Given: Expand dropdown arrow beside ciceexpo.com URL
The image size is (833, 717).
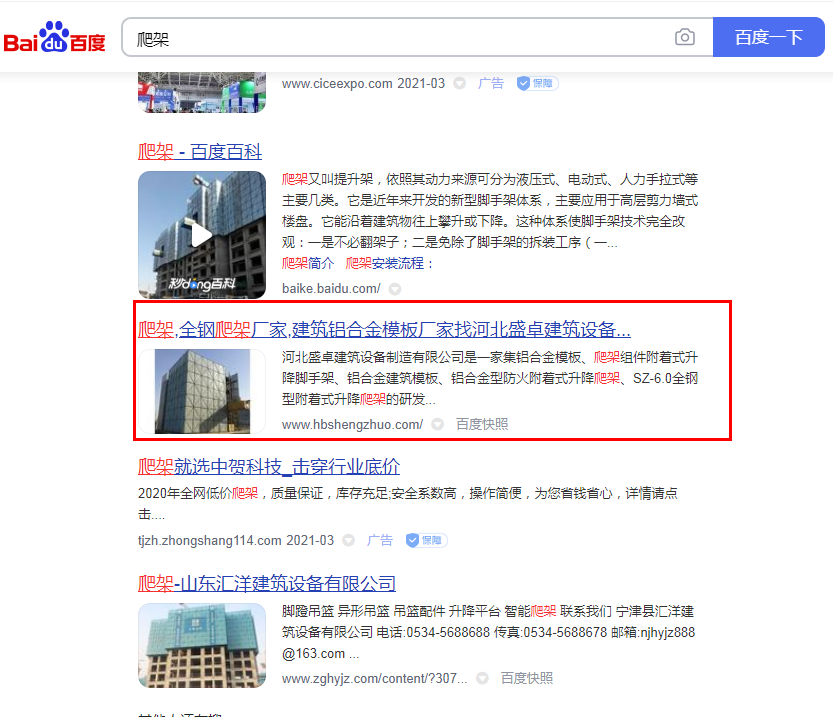Looking at the screenshot, I should pyautogui.click(x=459, y=84).
